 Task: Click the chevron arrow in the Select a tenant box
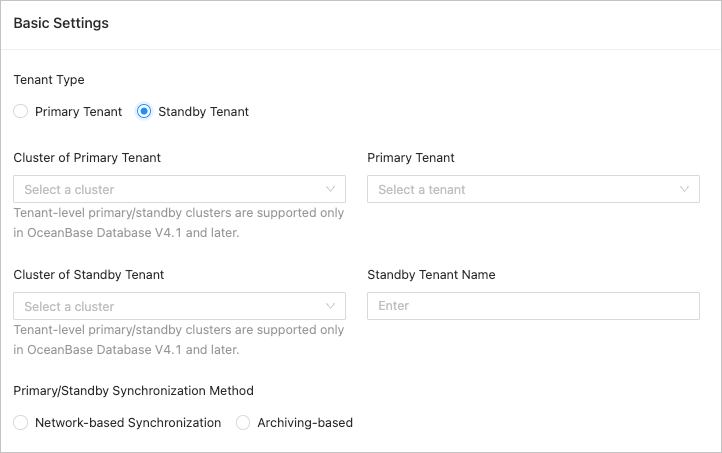pos(685,189)
